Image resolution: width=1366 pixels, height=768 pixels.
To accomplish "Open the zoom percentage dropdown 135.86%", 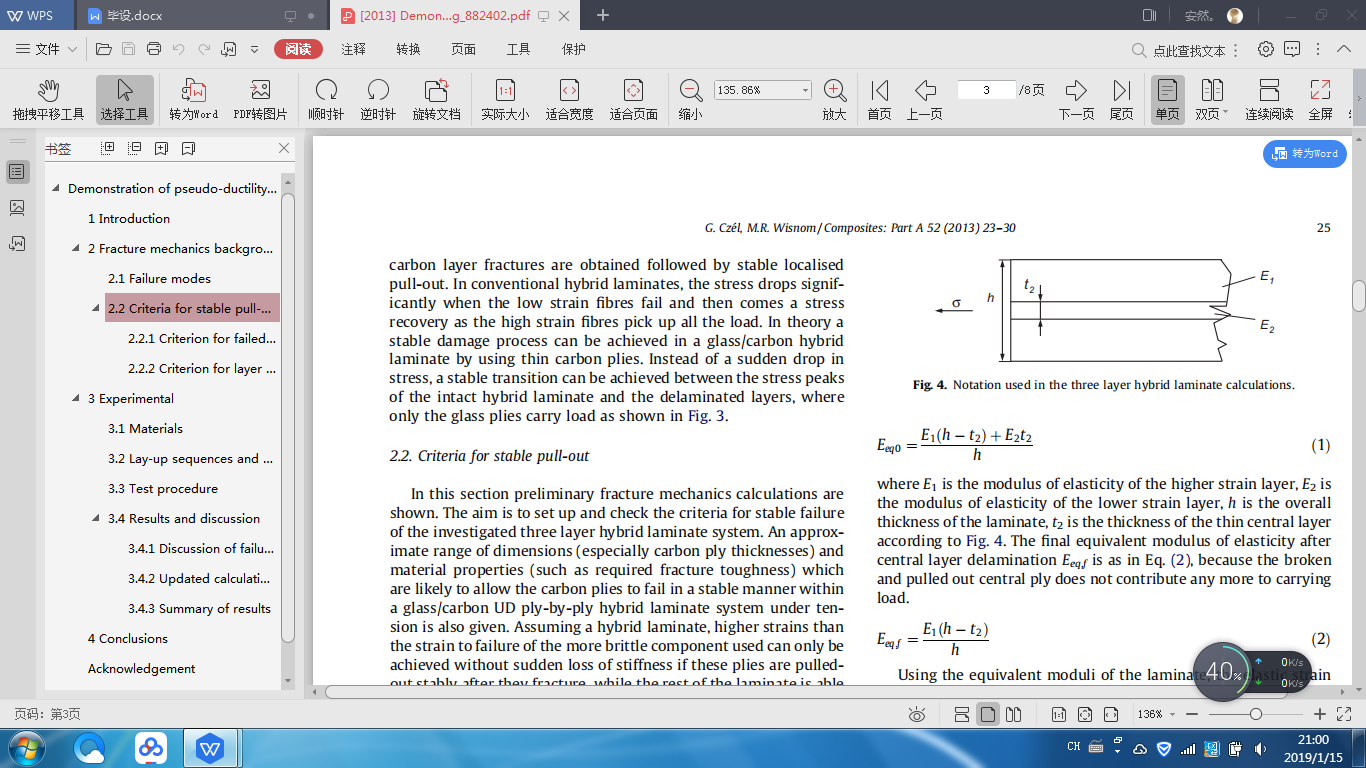I will tap(805, 90).
